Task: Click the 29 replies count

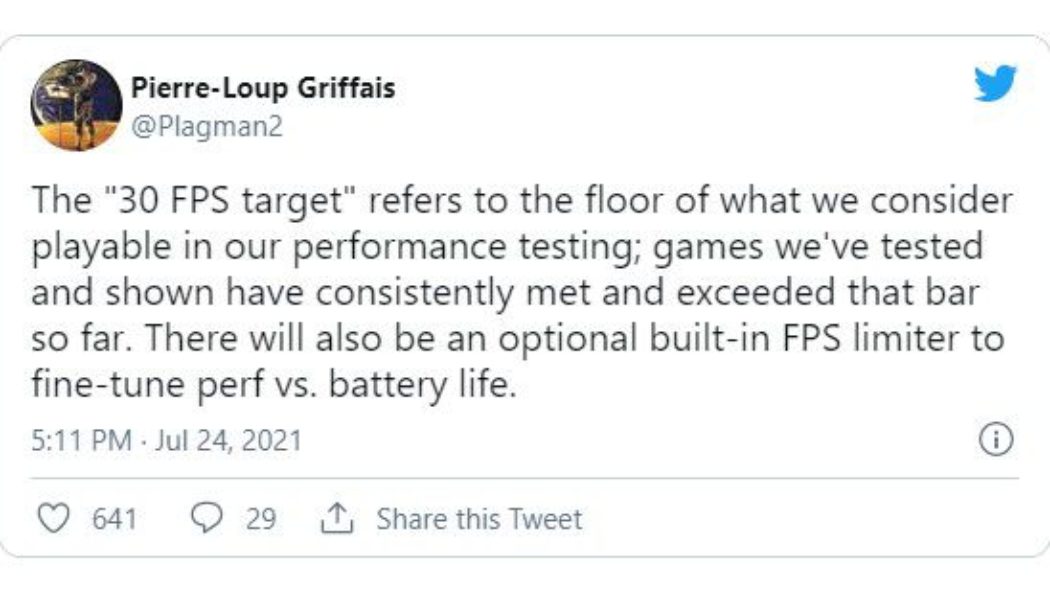Action: tap(261, 519)
